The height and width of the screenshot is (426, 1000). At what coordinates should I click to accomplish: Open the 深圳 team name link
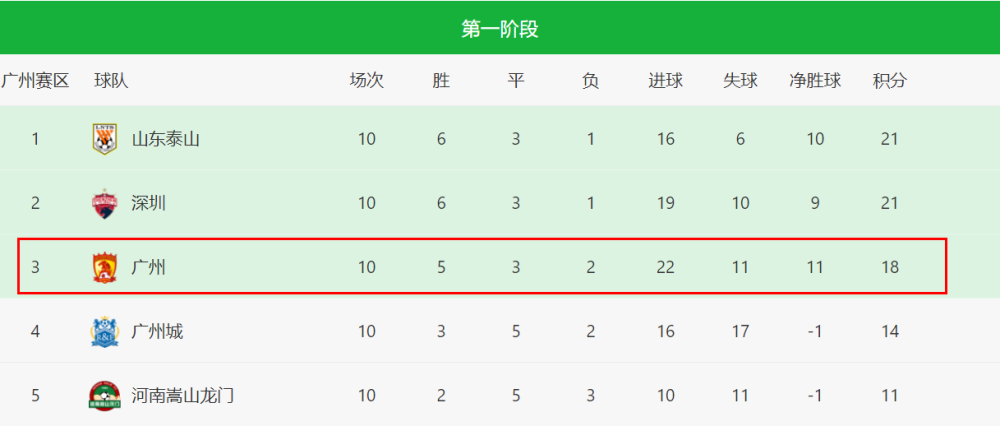point(149,203)
